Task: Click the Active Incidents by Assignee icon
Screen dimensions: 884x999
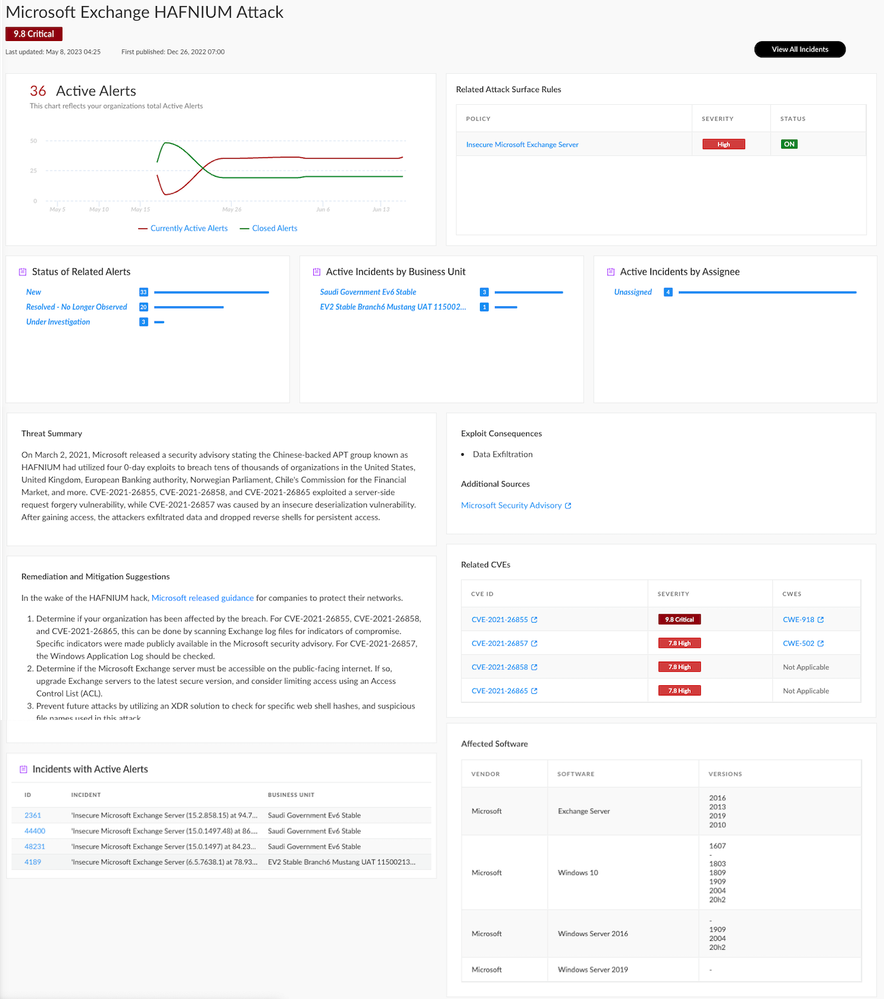Action: click(x=611, y=272)
